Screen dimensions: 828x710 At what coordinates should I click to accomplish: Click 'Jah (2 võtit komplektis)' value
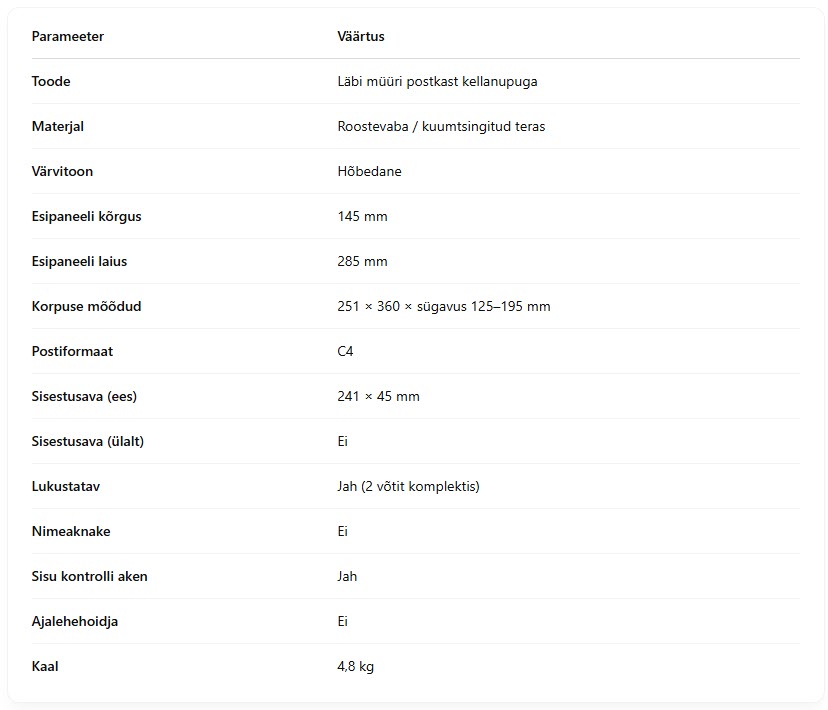pyautogui.click(x=408, y=486)
